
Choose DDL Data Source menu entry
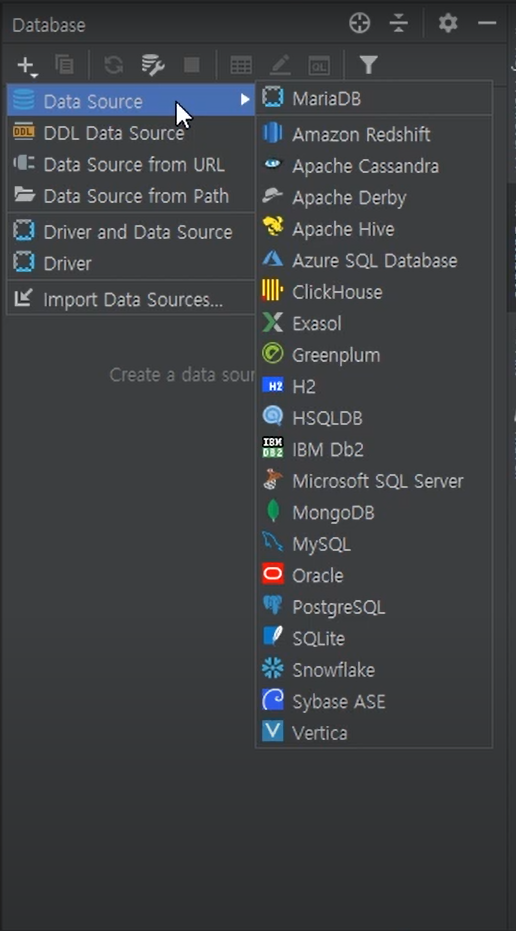(x=131, y=133)
